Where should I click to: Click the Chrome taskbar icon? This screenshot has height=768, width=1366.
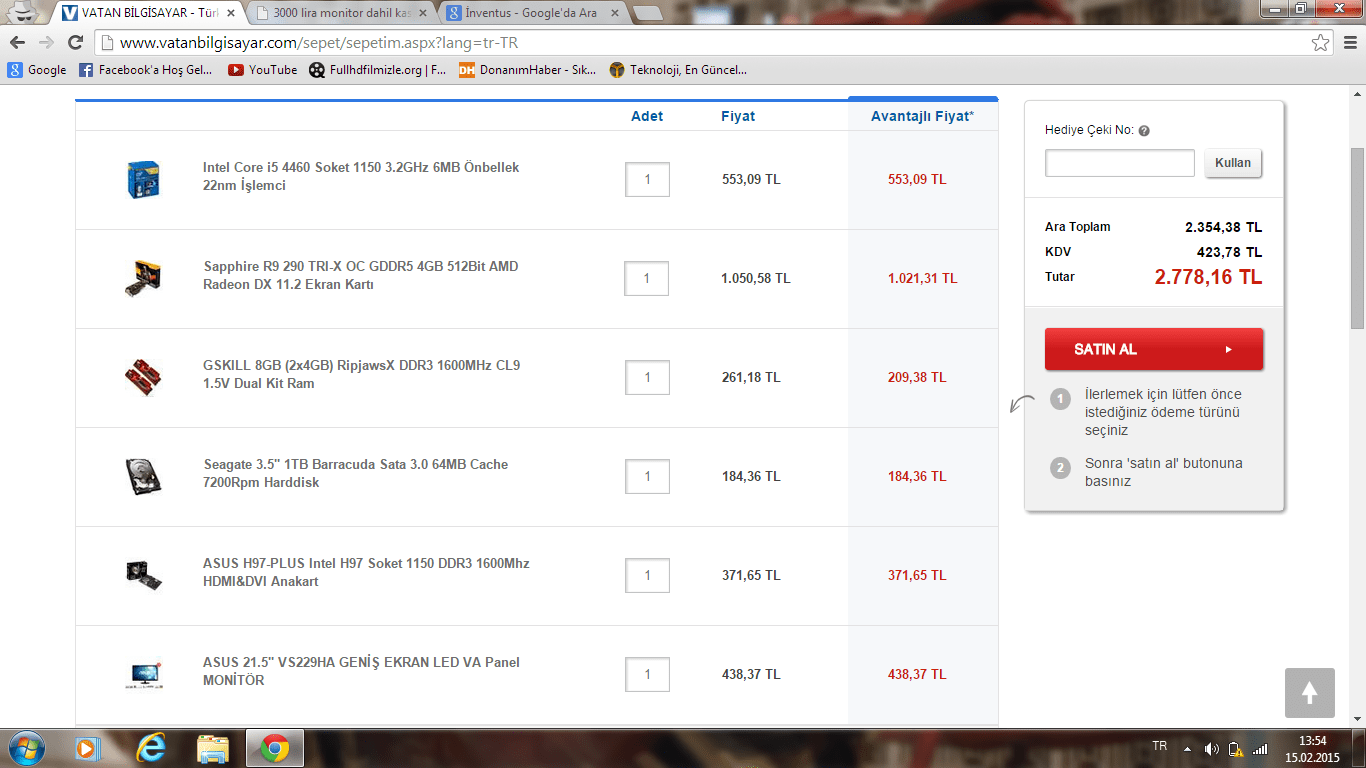(275, 748)
